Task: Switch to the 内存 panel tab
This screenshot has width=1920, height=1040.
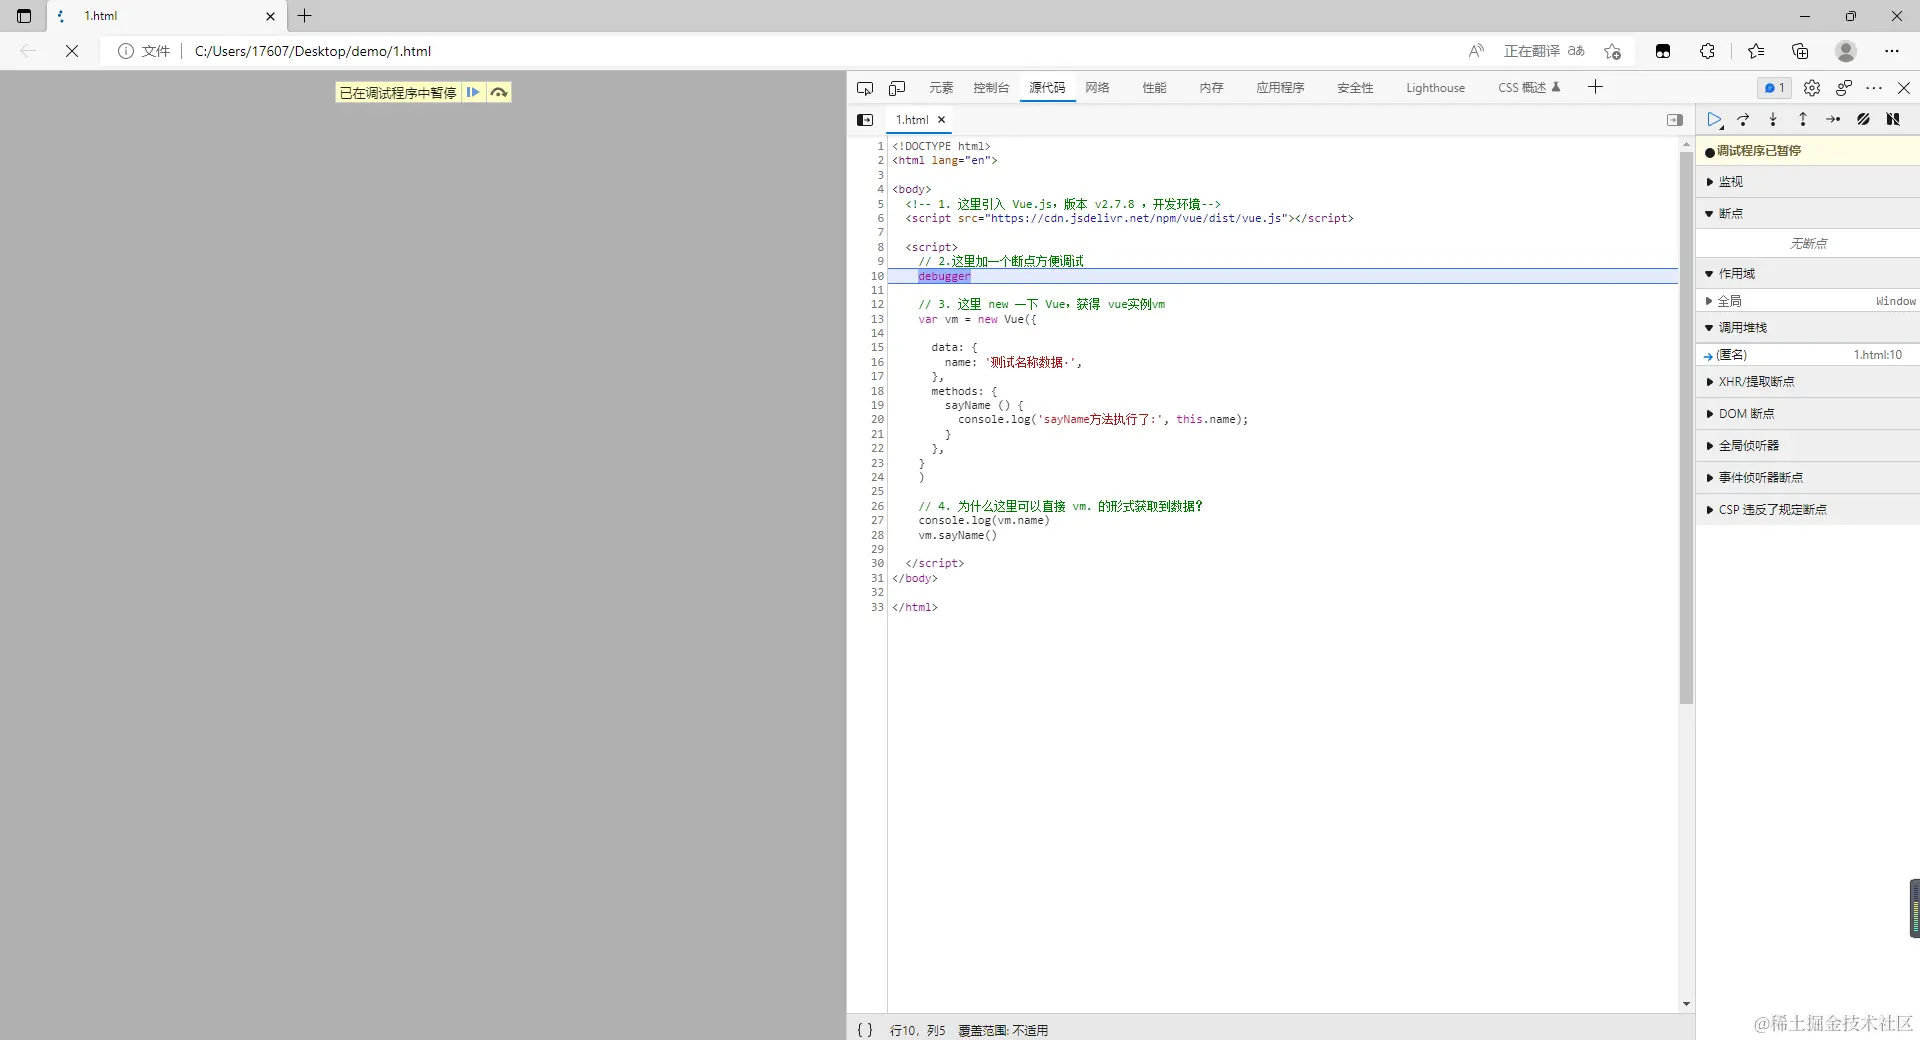Action: [1211, 88]
